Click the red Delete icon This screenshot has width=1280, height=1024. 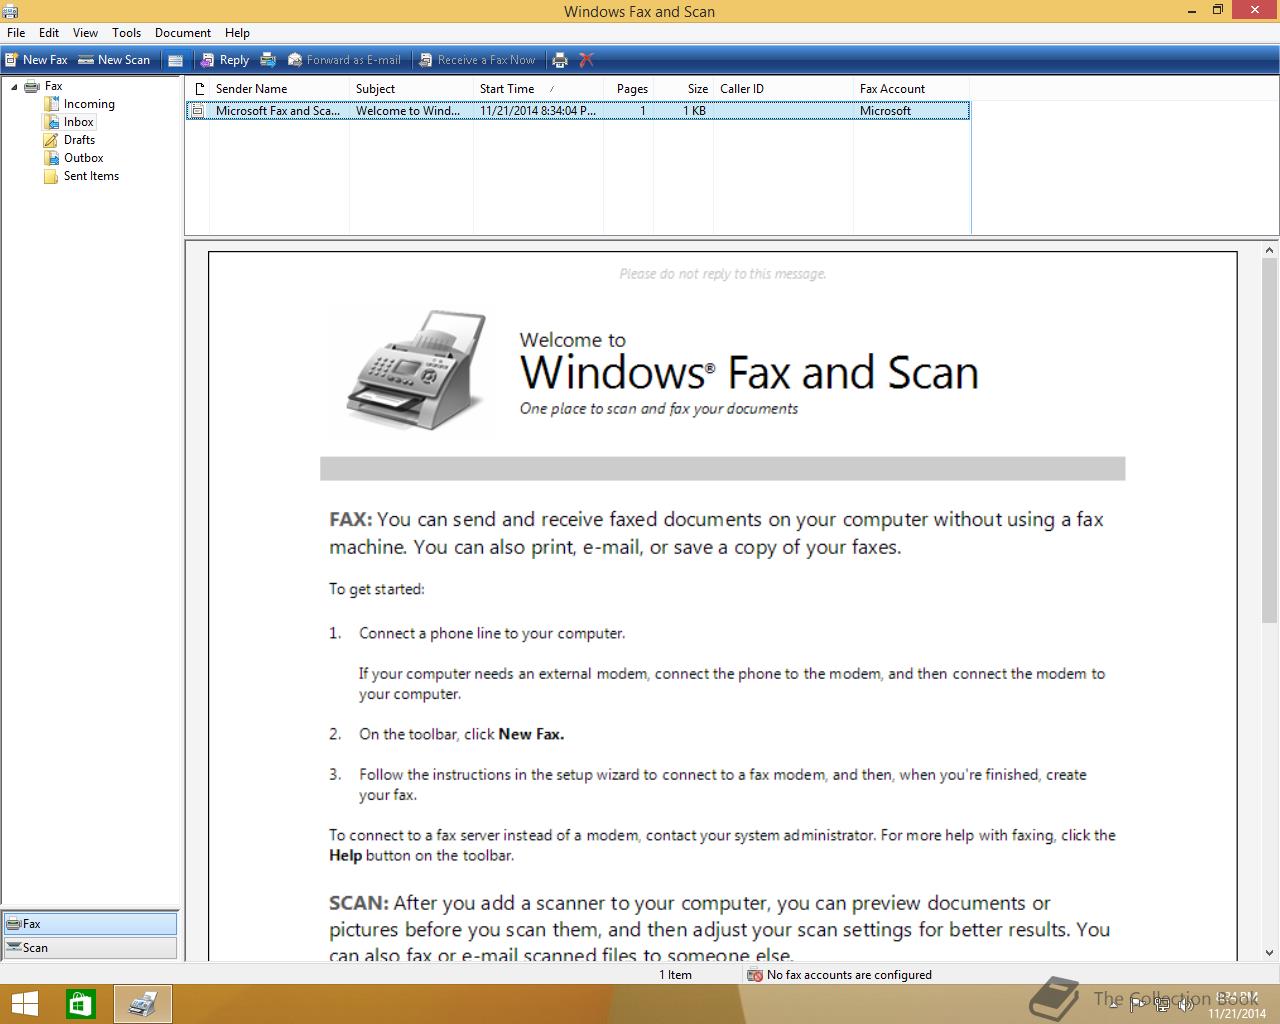coord(587,60)
